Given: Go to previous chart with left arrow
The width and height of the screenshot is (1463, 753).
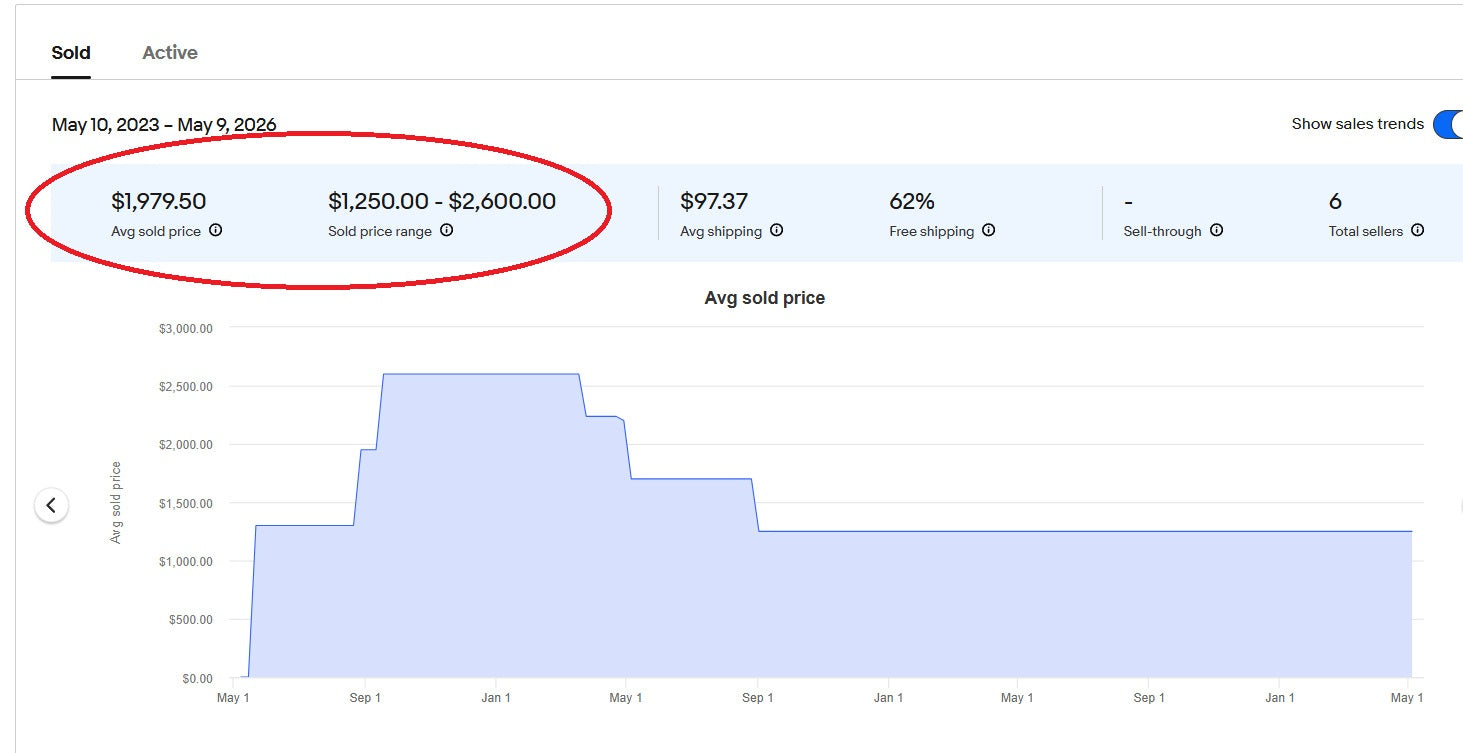Looking at the screenshot, I should pos(51,506).
